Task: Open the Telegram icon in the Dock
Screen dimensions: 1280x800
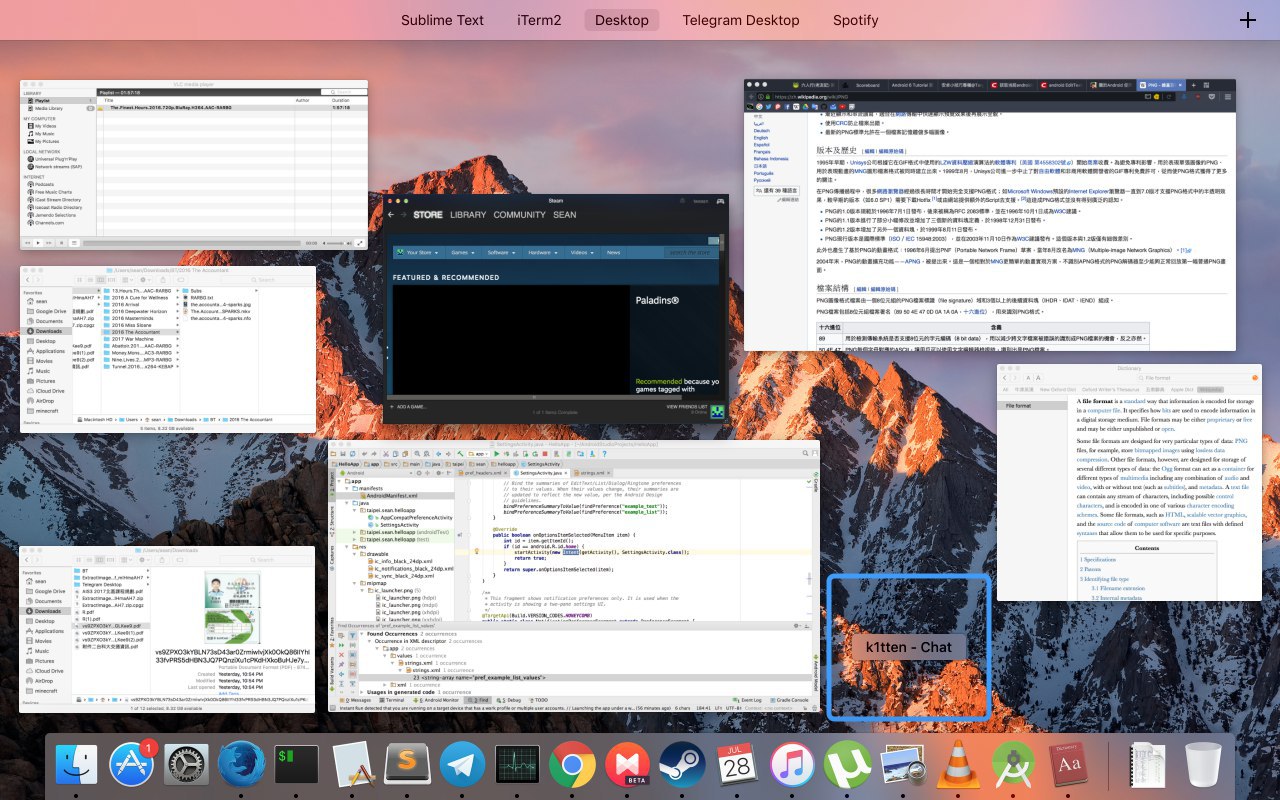Action: coord(462,766)
